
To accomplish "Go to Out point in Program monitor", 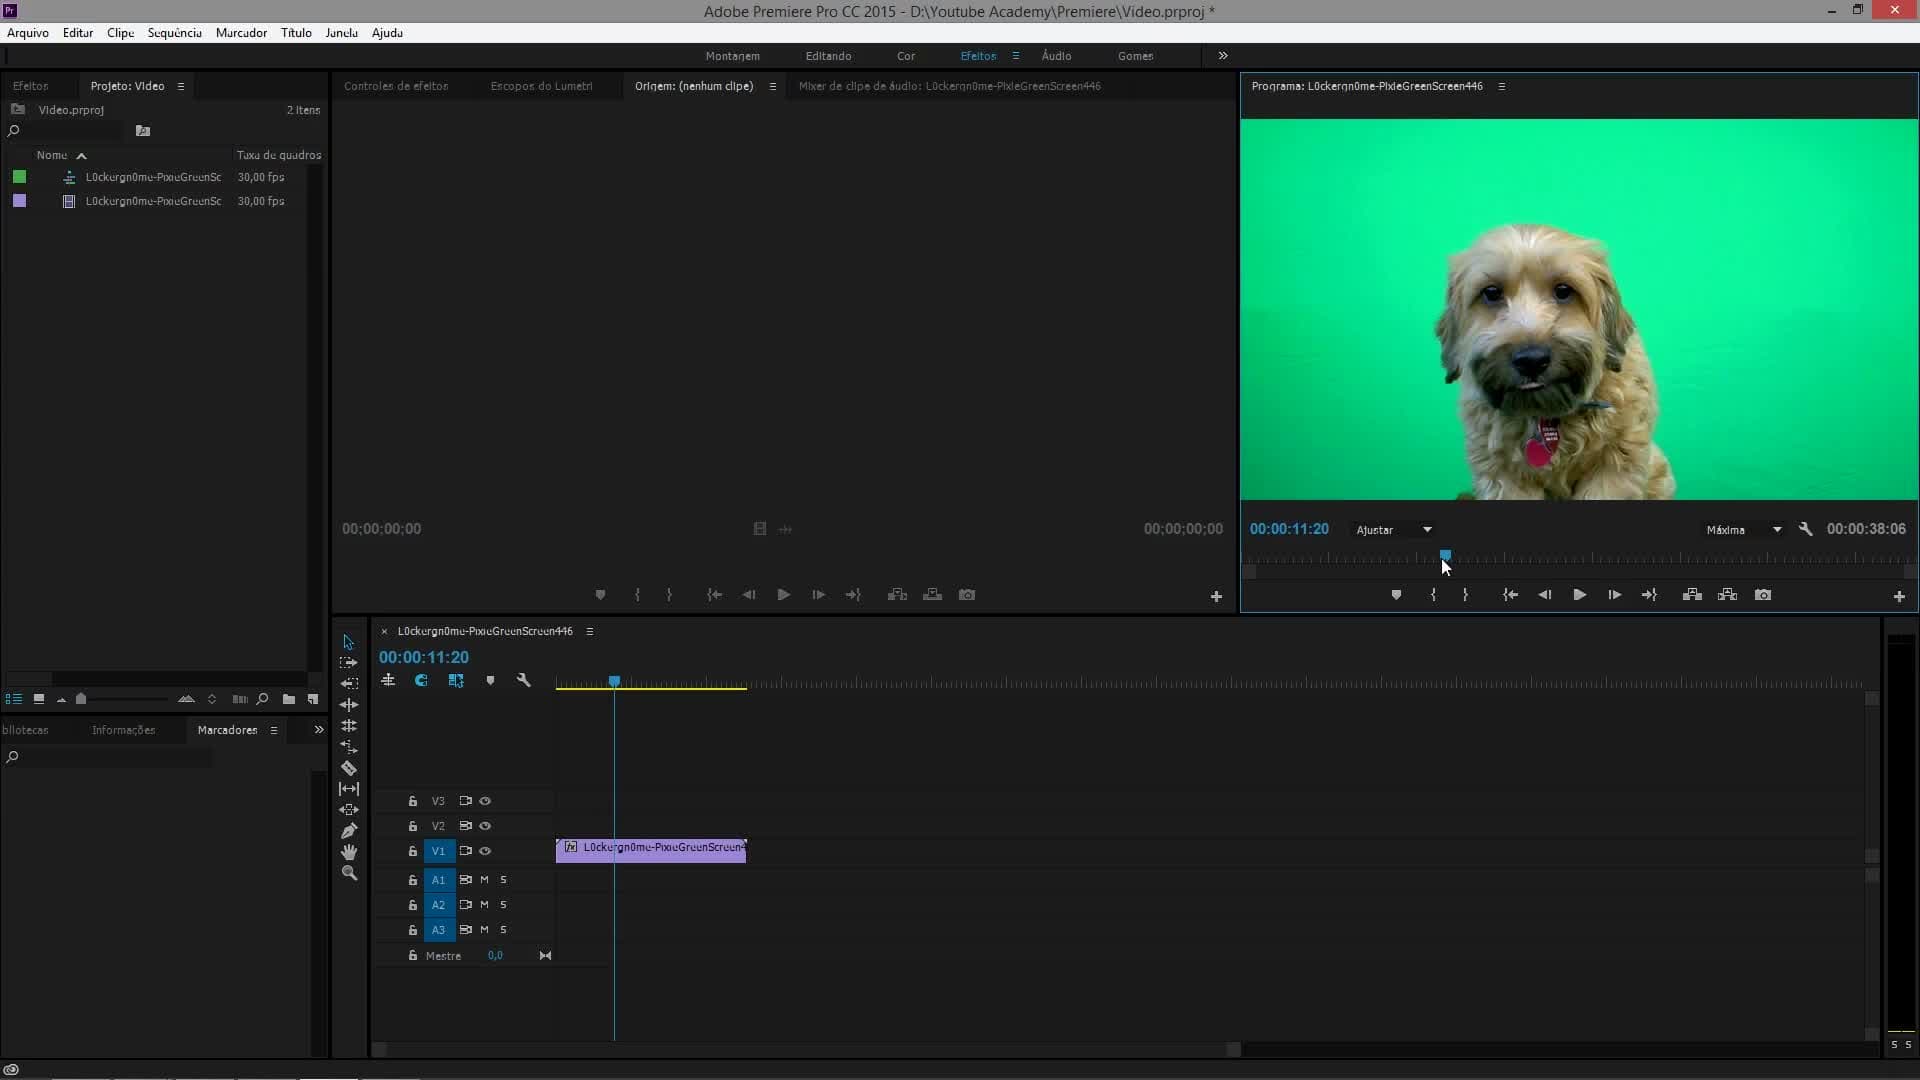I will (x=1649, y=595).
